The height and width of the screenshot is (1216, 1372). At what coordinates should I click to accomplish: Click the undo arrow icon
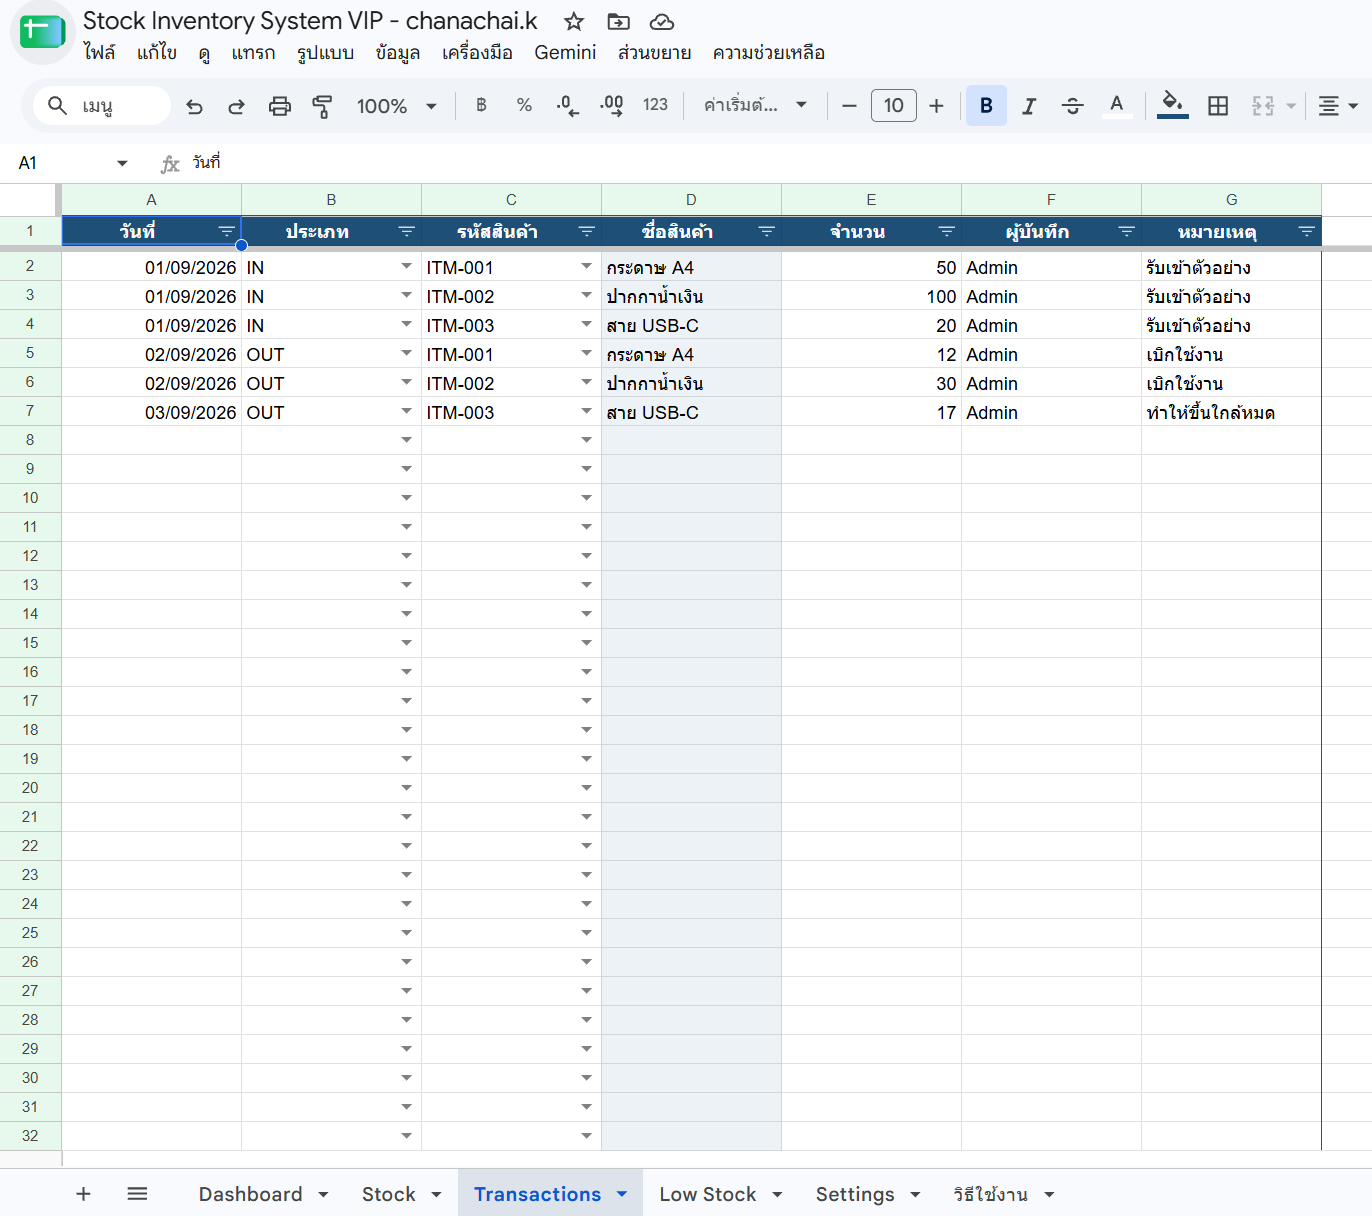pyautogui.click(x=194, y=106)
